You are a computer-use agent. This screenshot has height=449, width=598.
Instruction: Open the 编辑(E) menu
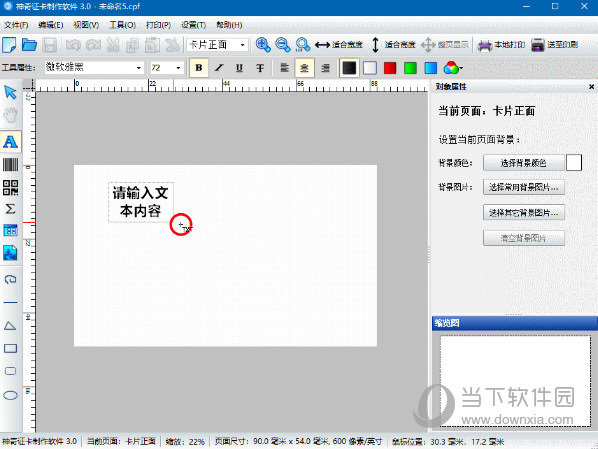[51, 25]
